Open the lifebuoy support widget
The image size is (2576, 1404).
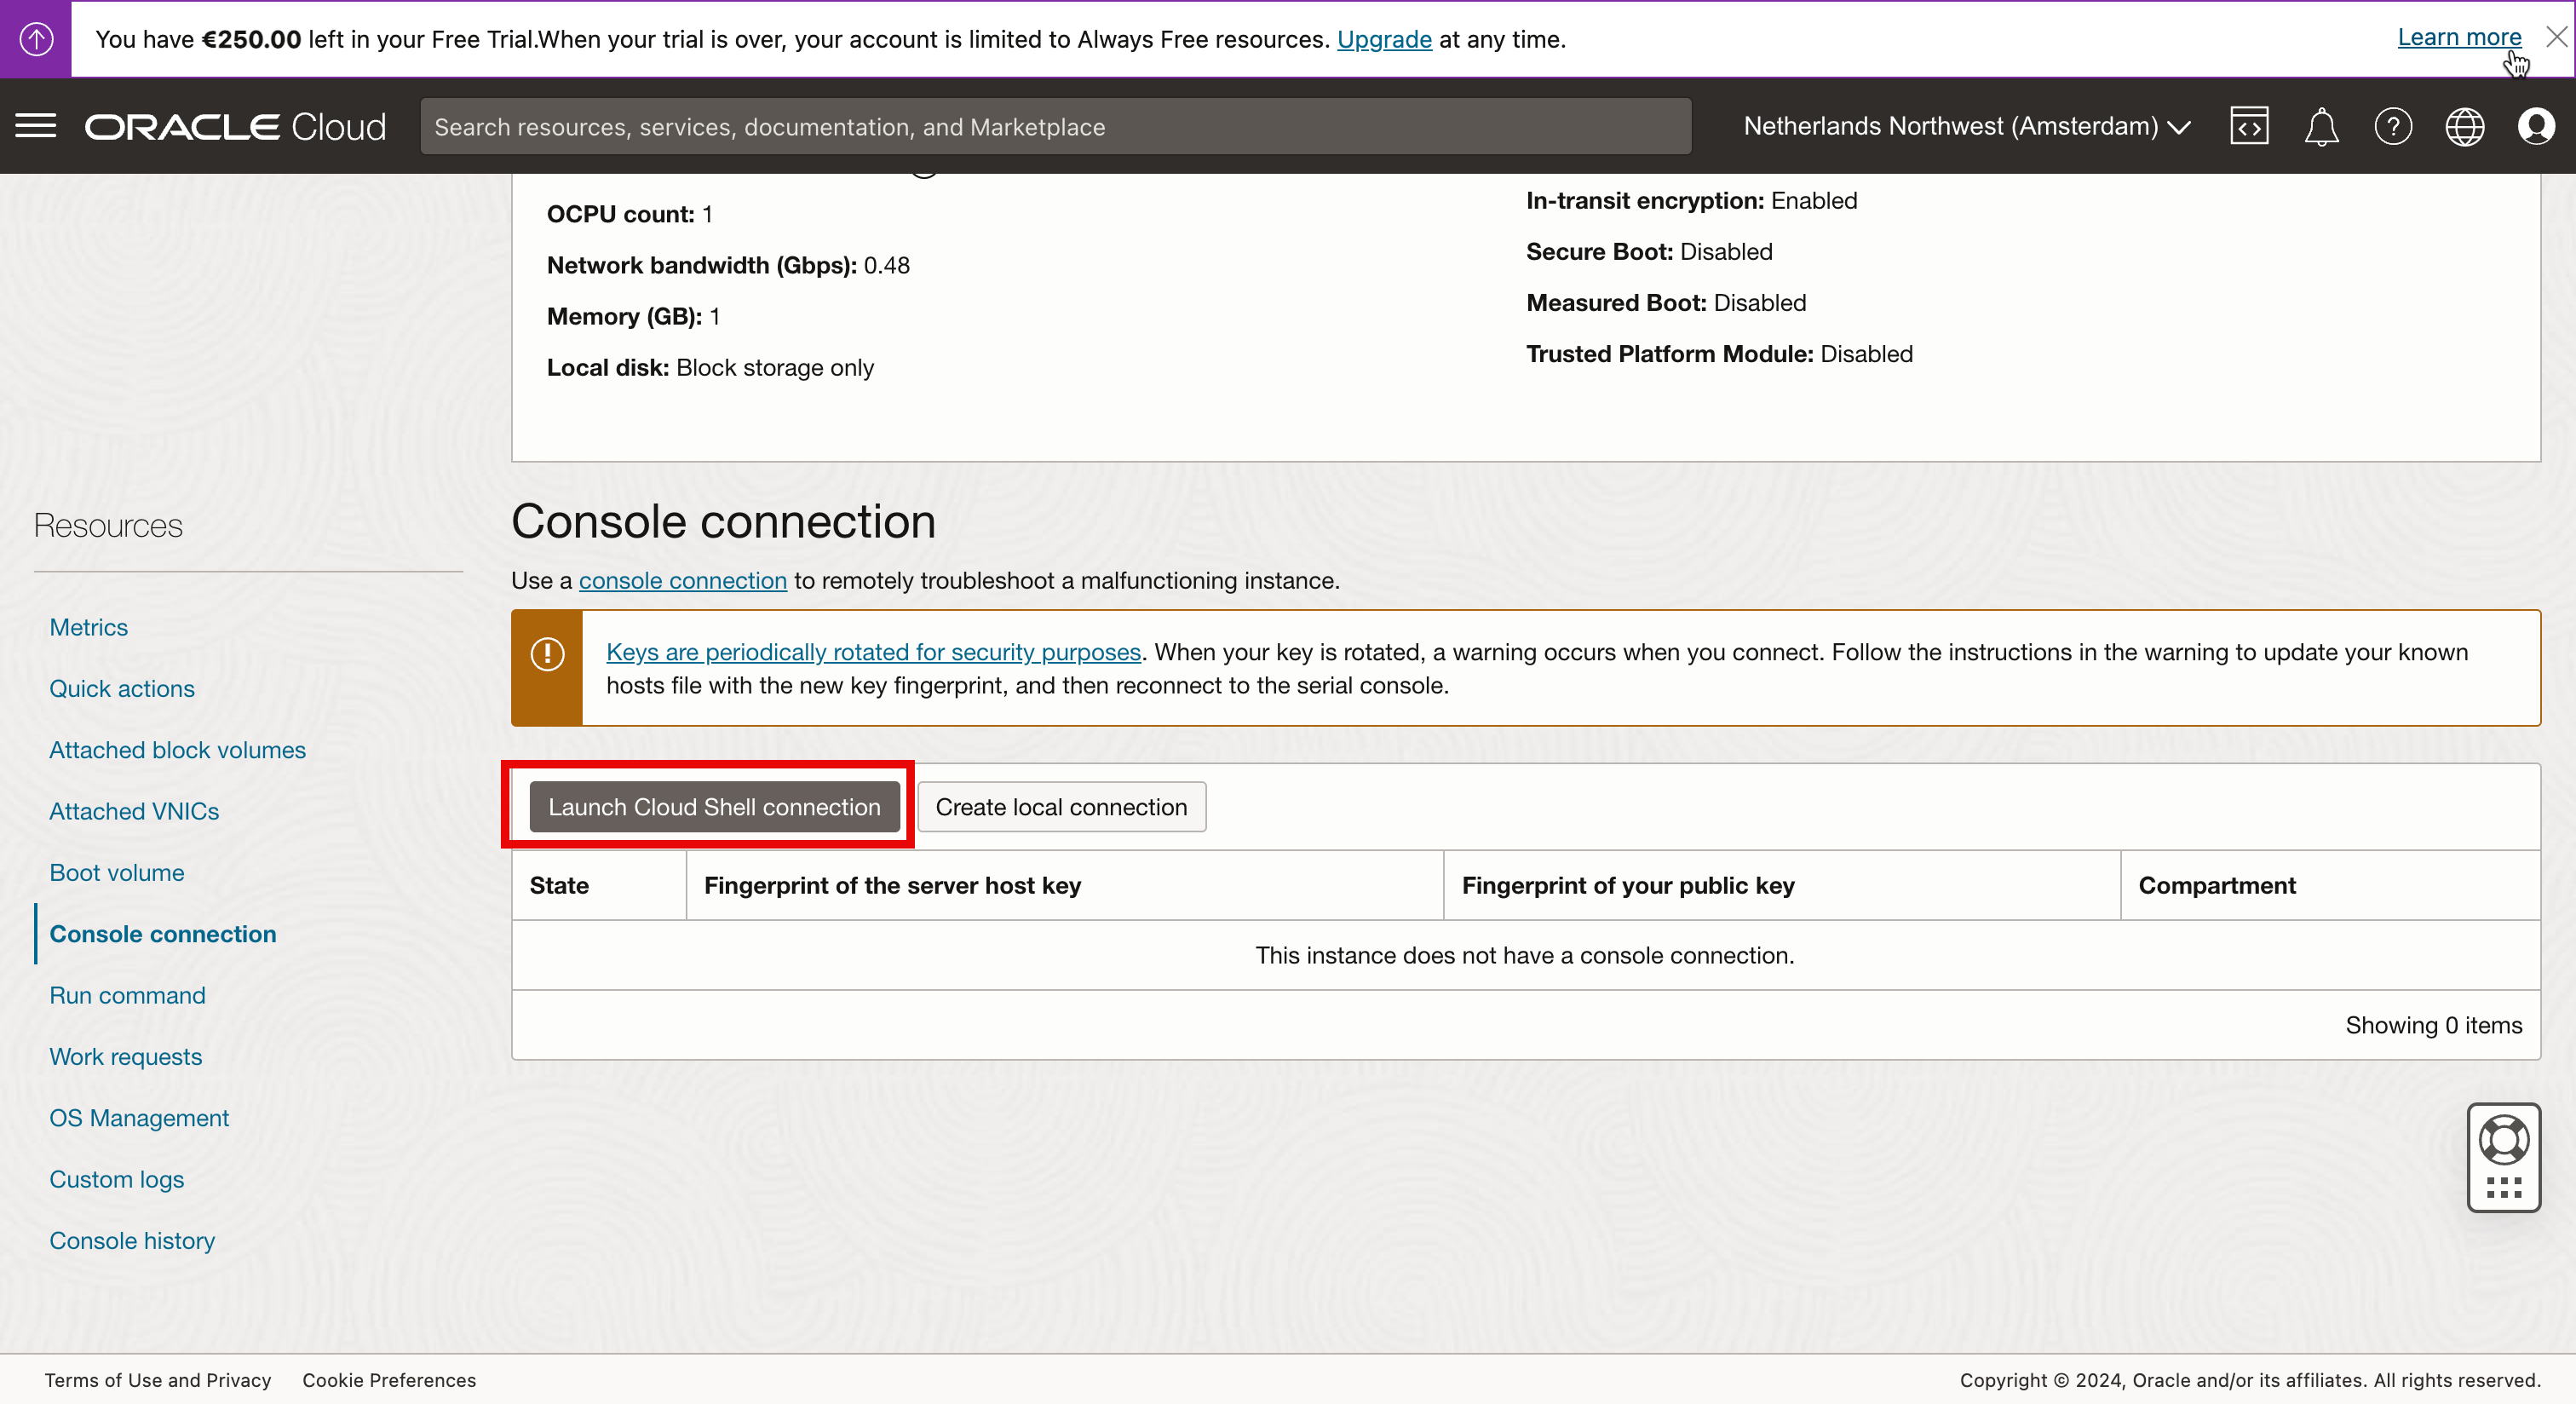[x=2503, y=1140]
